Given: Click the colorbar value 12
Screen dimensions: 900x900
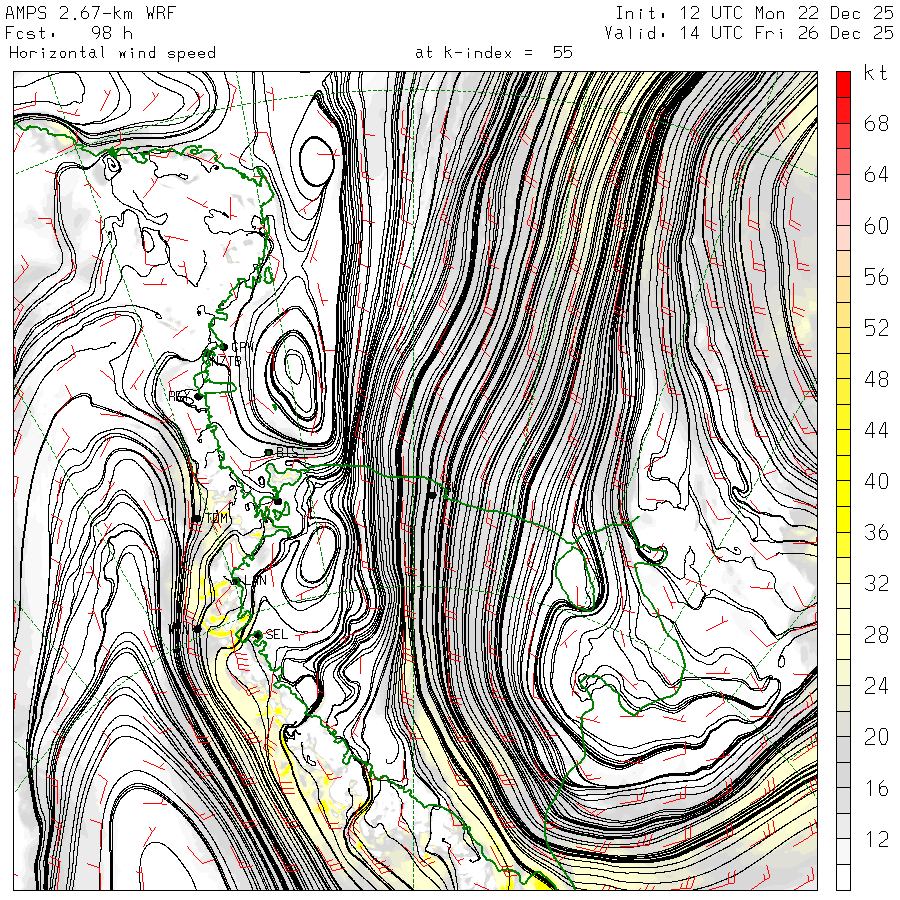Looking at the screenshot, I should (x=876, y=839).
